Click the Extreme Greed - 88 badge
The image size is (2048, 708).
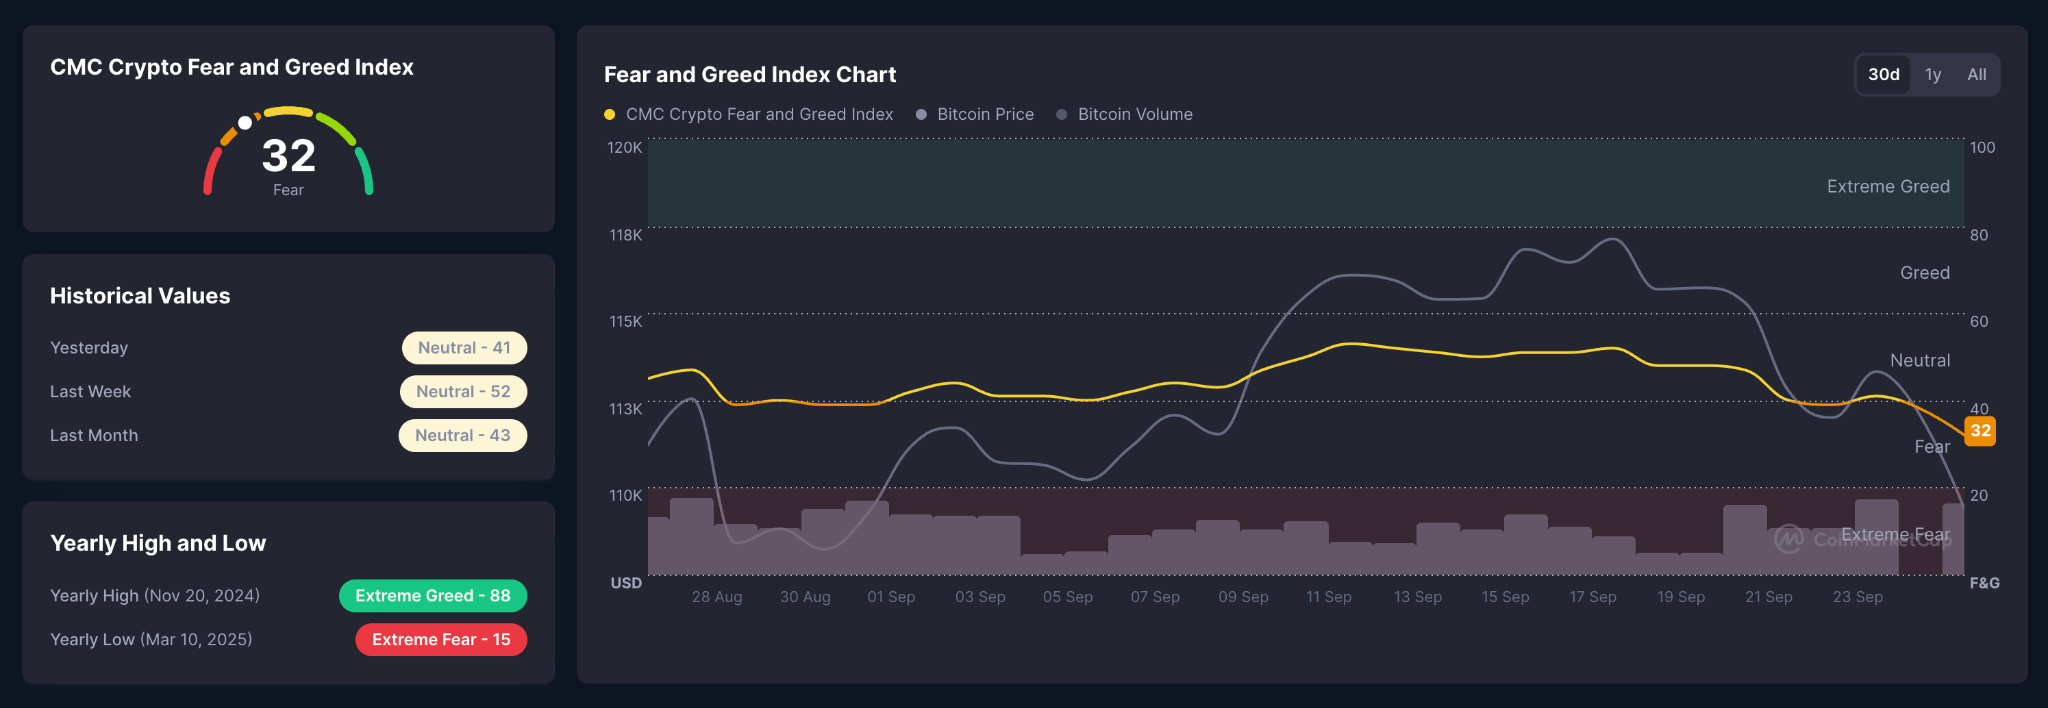click(433, 596)
